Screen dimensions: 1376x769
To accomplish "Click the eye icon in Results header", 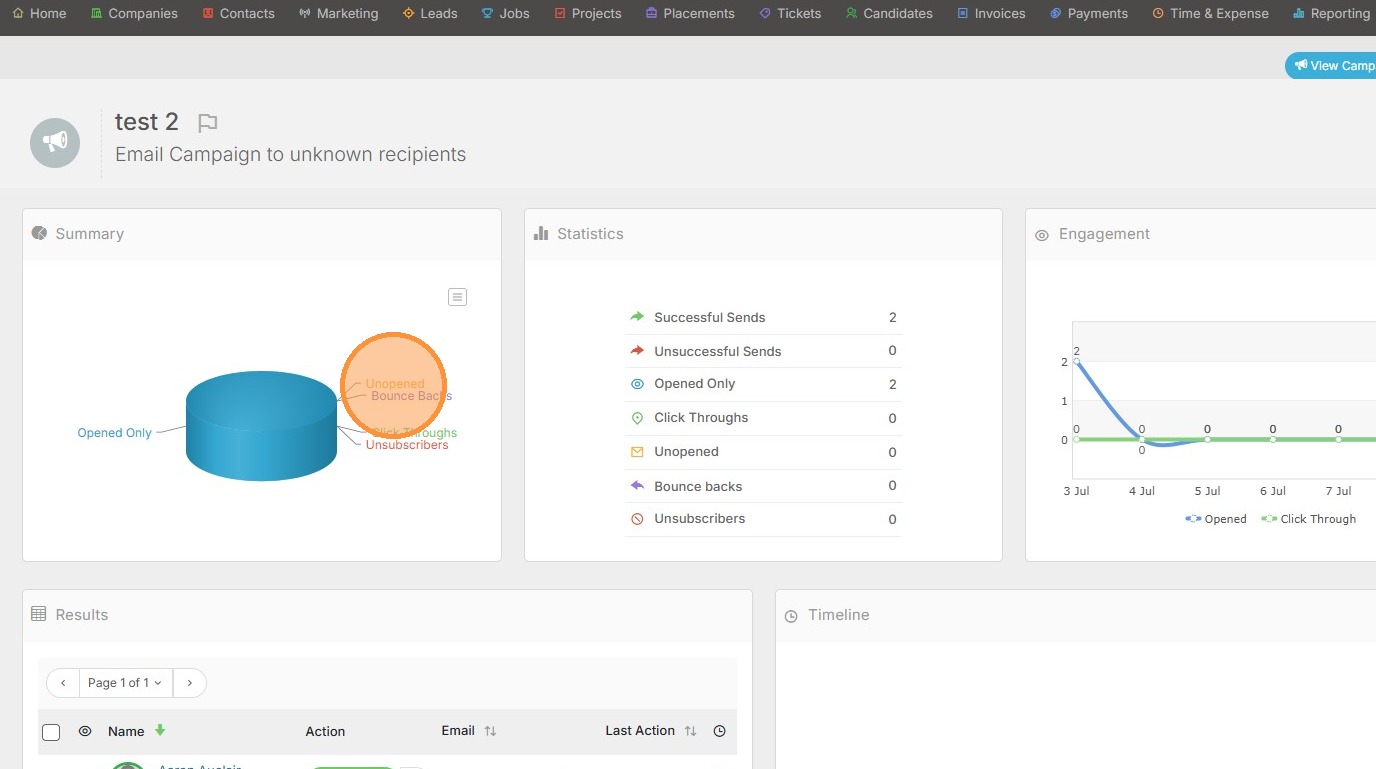I will point(85,731).
